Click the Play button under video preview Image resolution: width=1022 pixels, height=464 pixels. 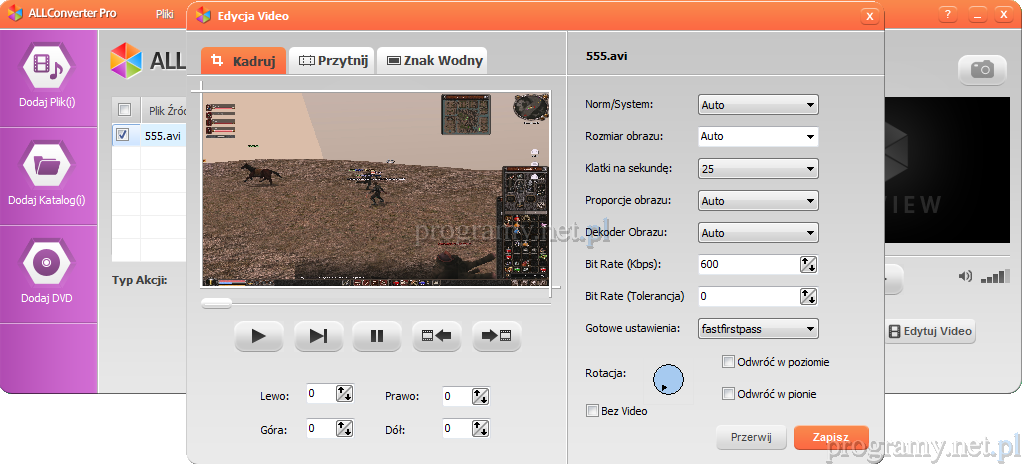pos(259,336)
